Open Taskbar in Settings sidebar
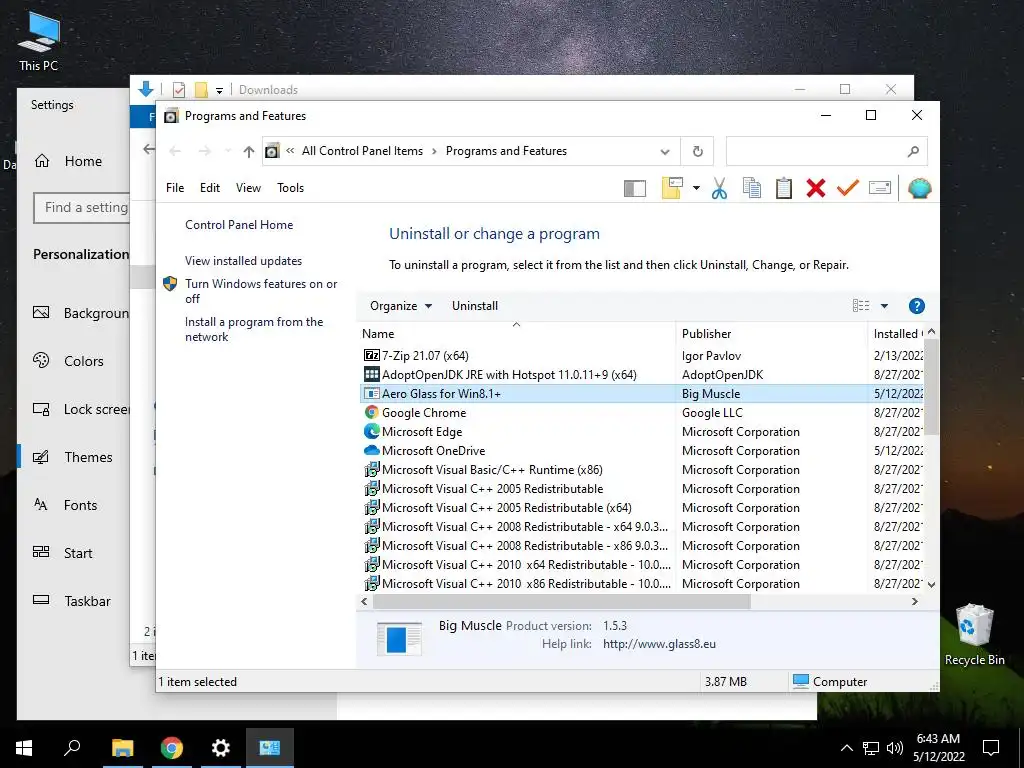The image size is (1024, 768). pos(71,601)
